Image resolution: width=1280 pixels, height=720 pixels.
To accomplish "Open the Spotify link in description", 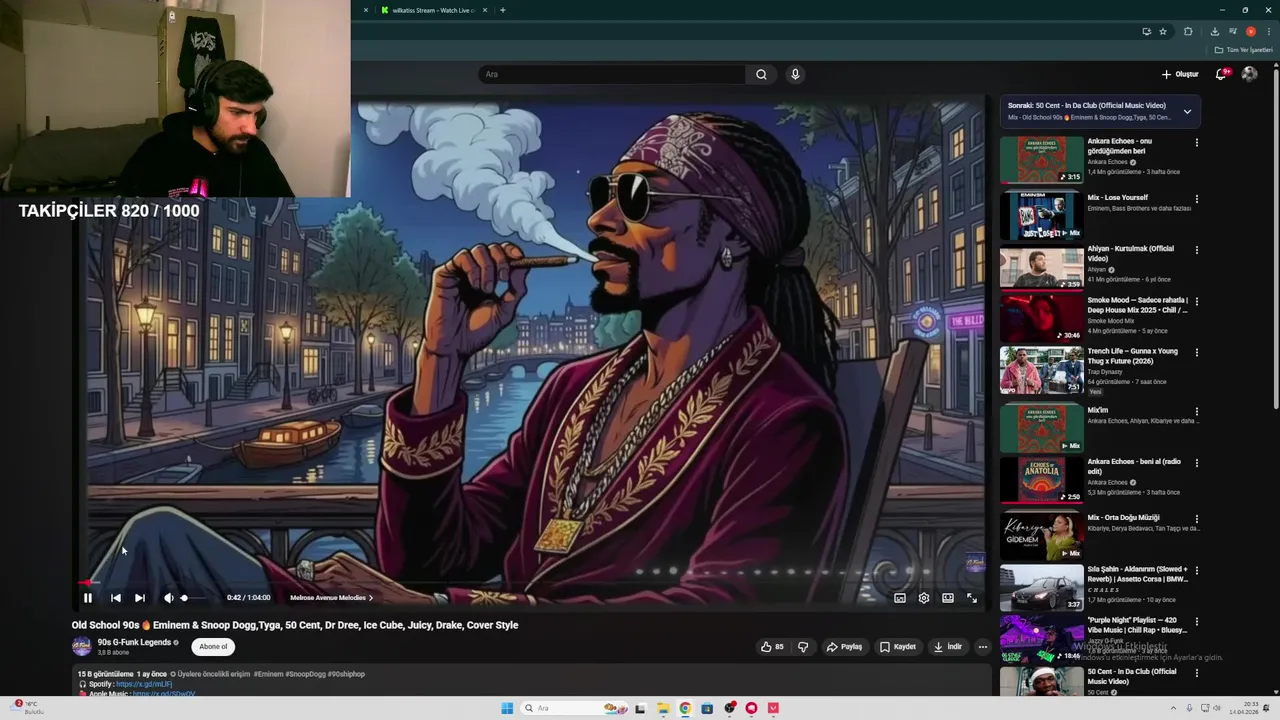I will tap(144, 684).
